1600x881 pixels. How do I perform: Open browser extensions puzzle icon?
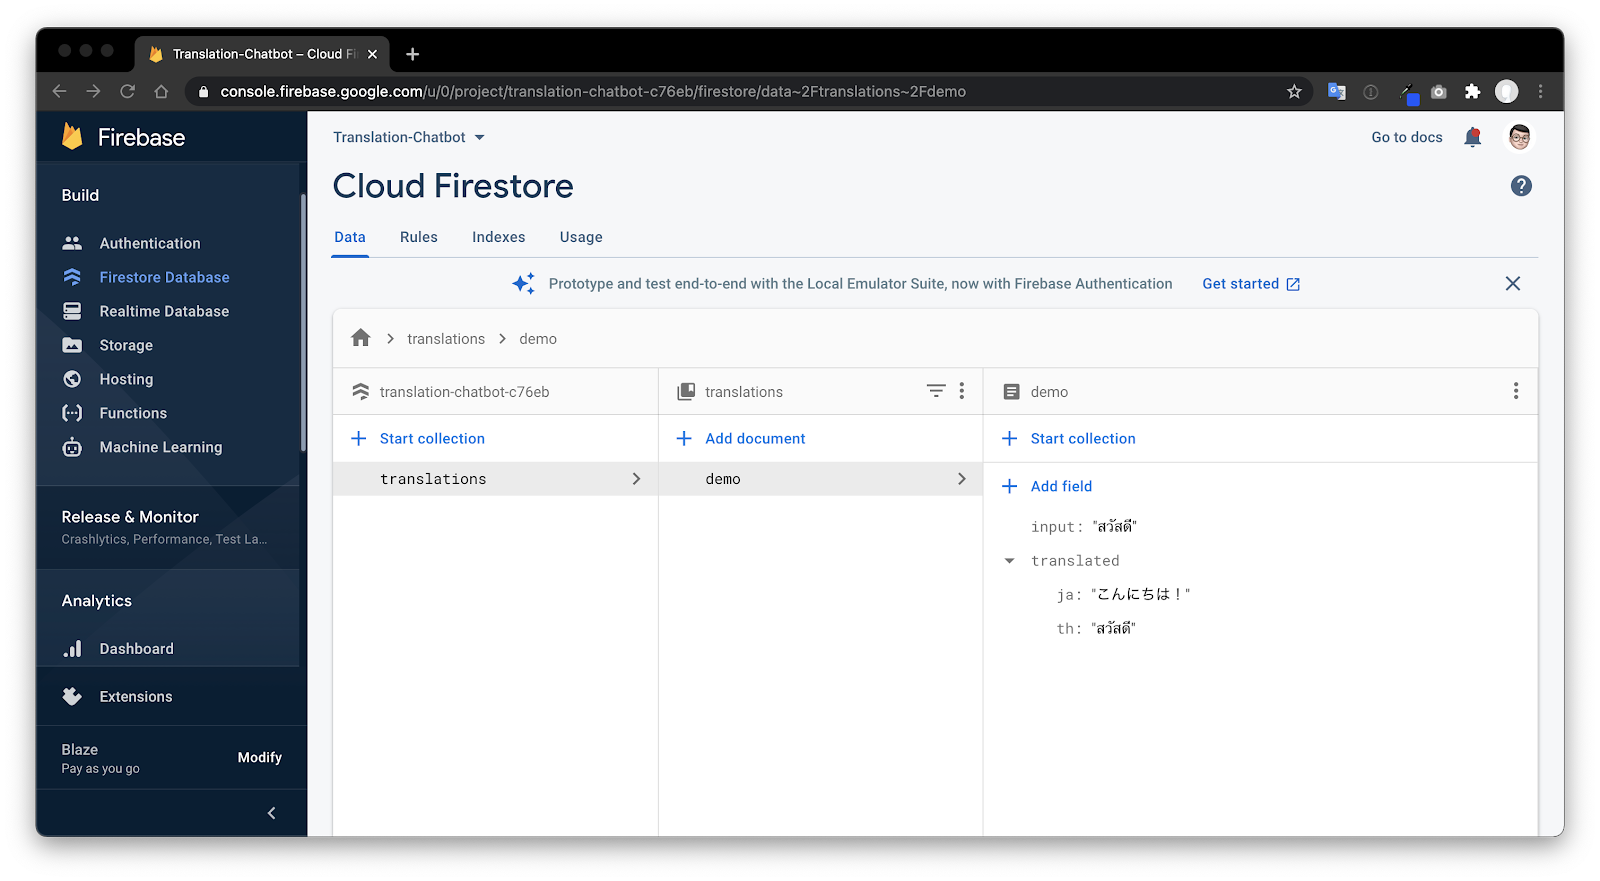tap(1472, 92)
